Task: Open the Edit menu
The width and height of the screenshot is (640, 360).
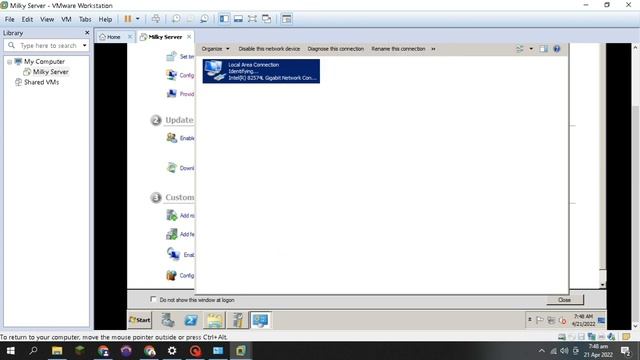Action: (27, 19)
